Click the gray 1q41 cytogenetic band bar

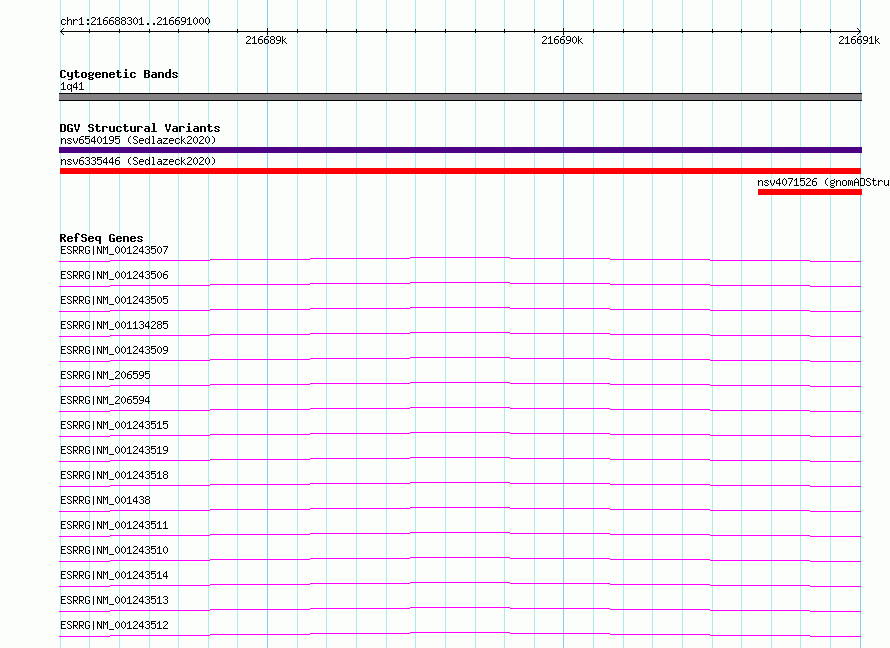(460, 97)
